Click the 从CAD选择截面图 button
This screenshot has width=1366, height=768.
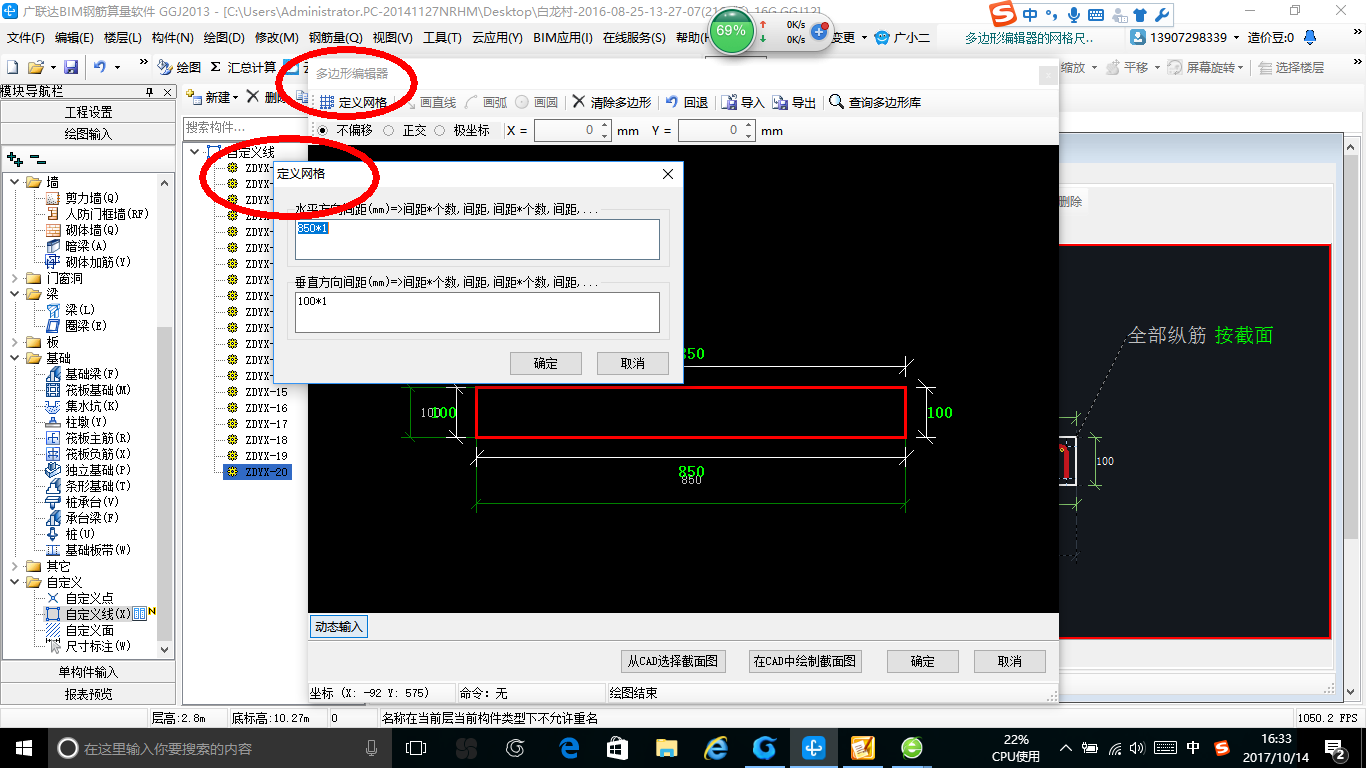673,661
